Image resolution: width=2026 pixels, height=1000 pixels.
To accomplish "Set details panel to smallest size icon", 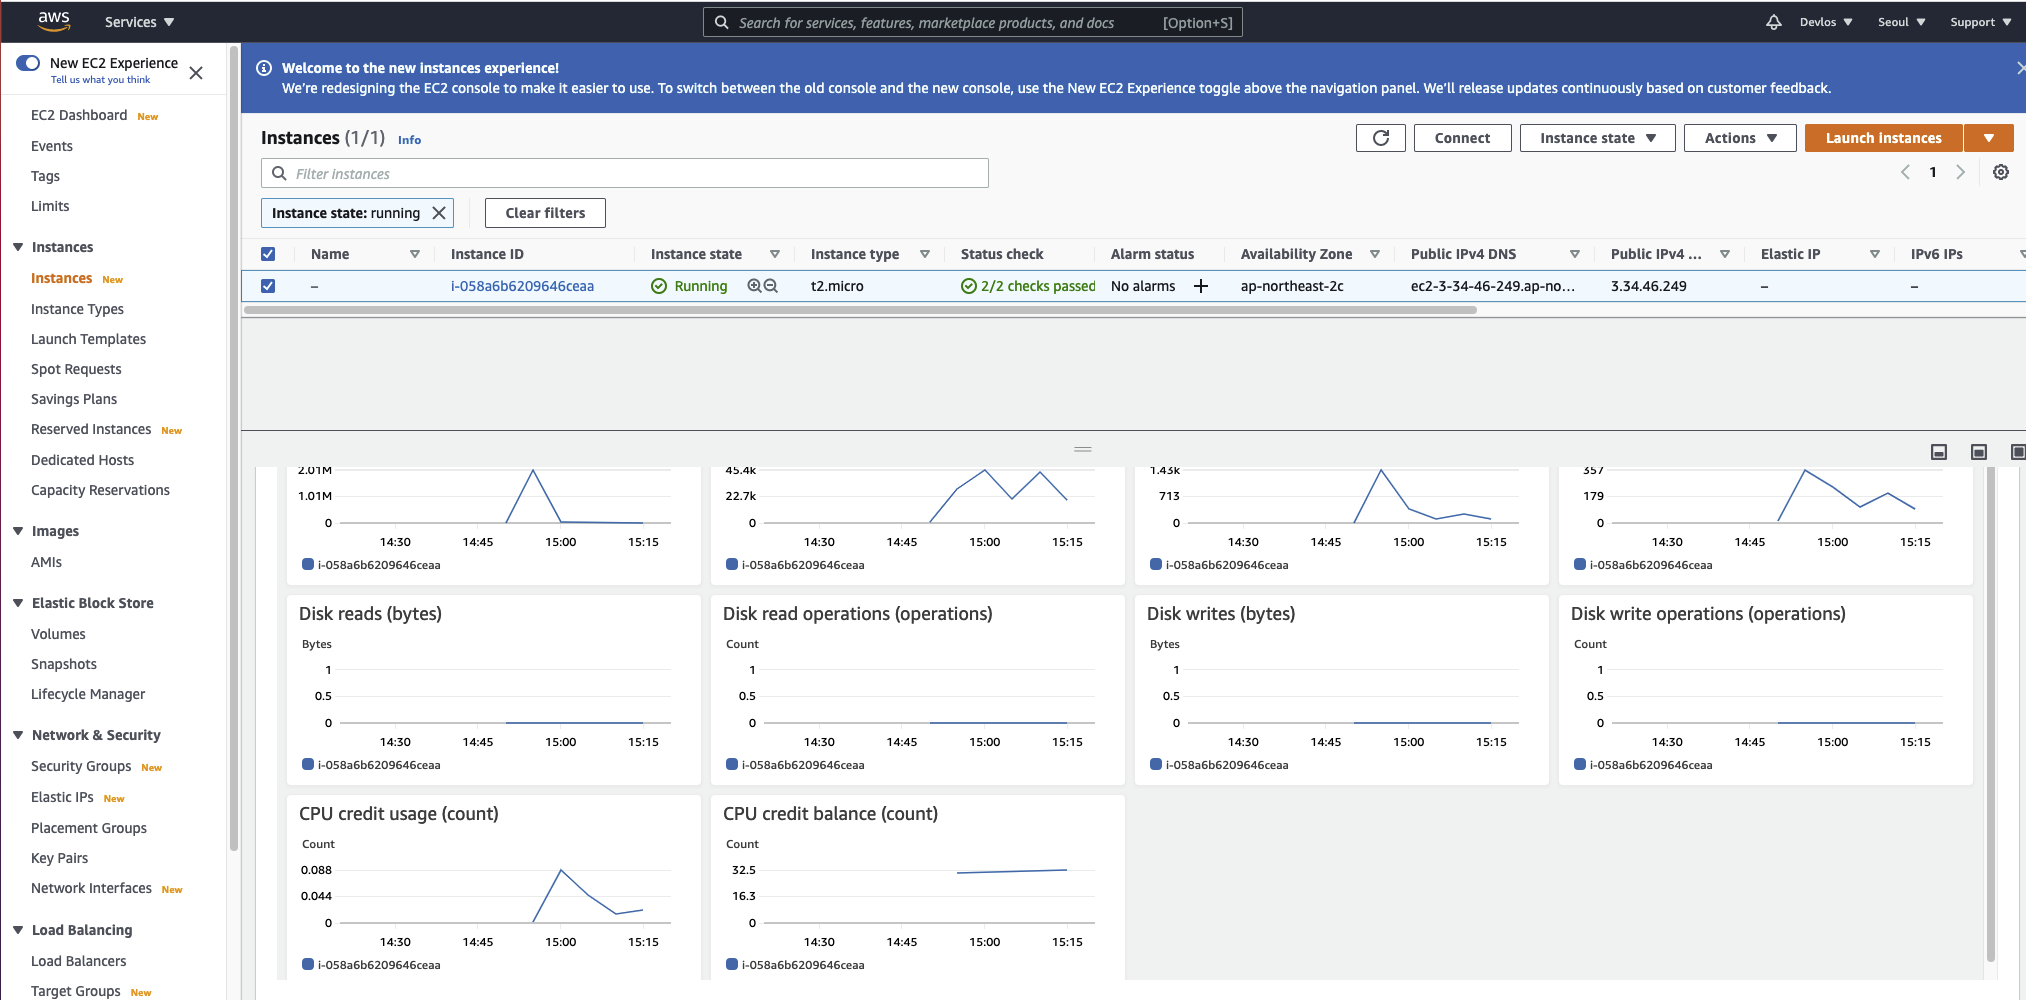I will pos(1939,452).
